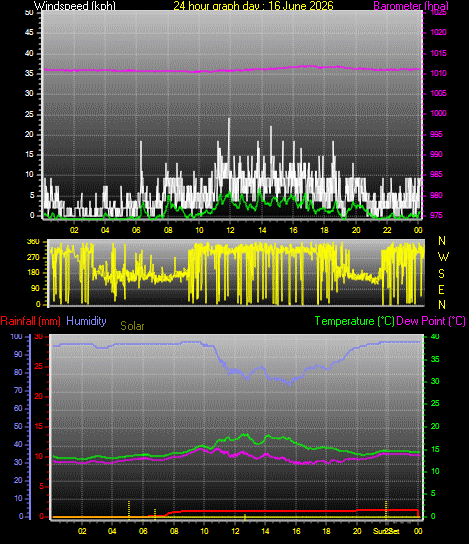
Task: Click the 100 humidity scale value
Action: [16, 337]
